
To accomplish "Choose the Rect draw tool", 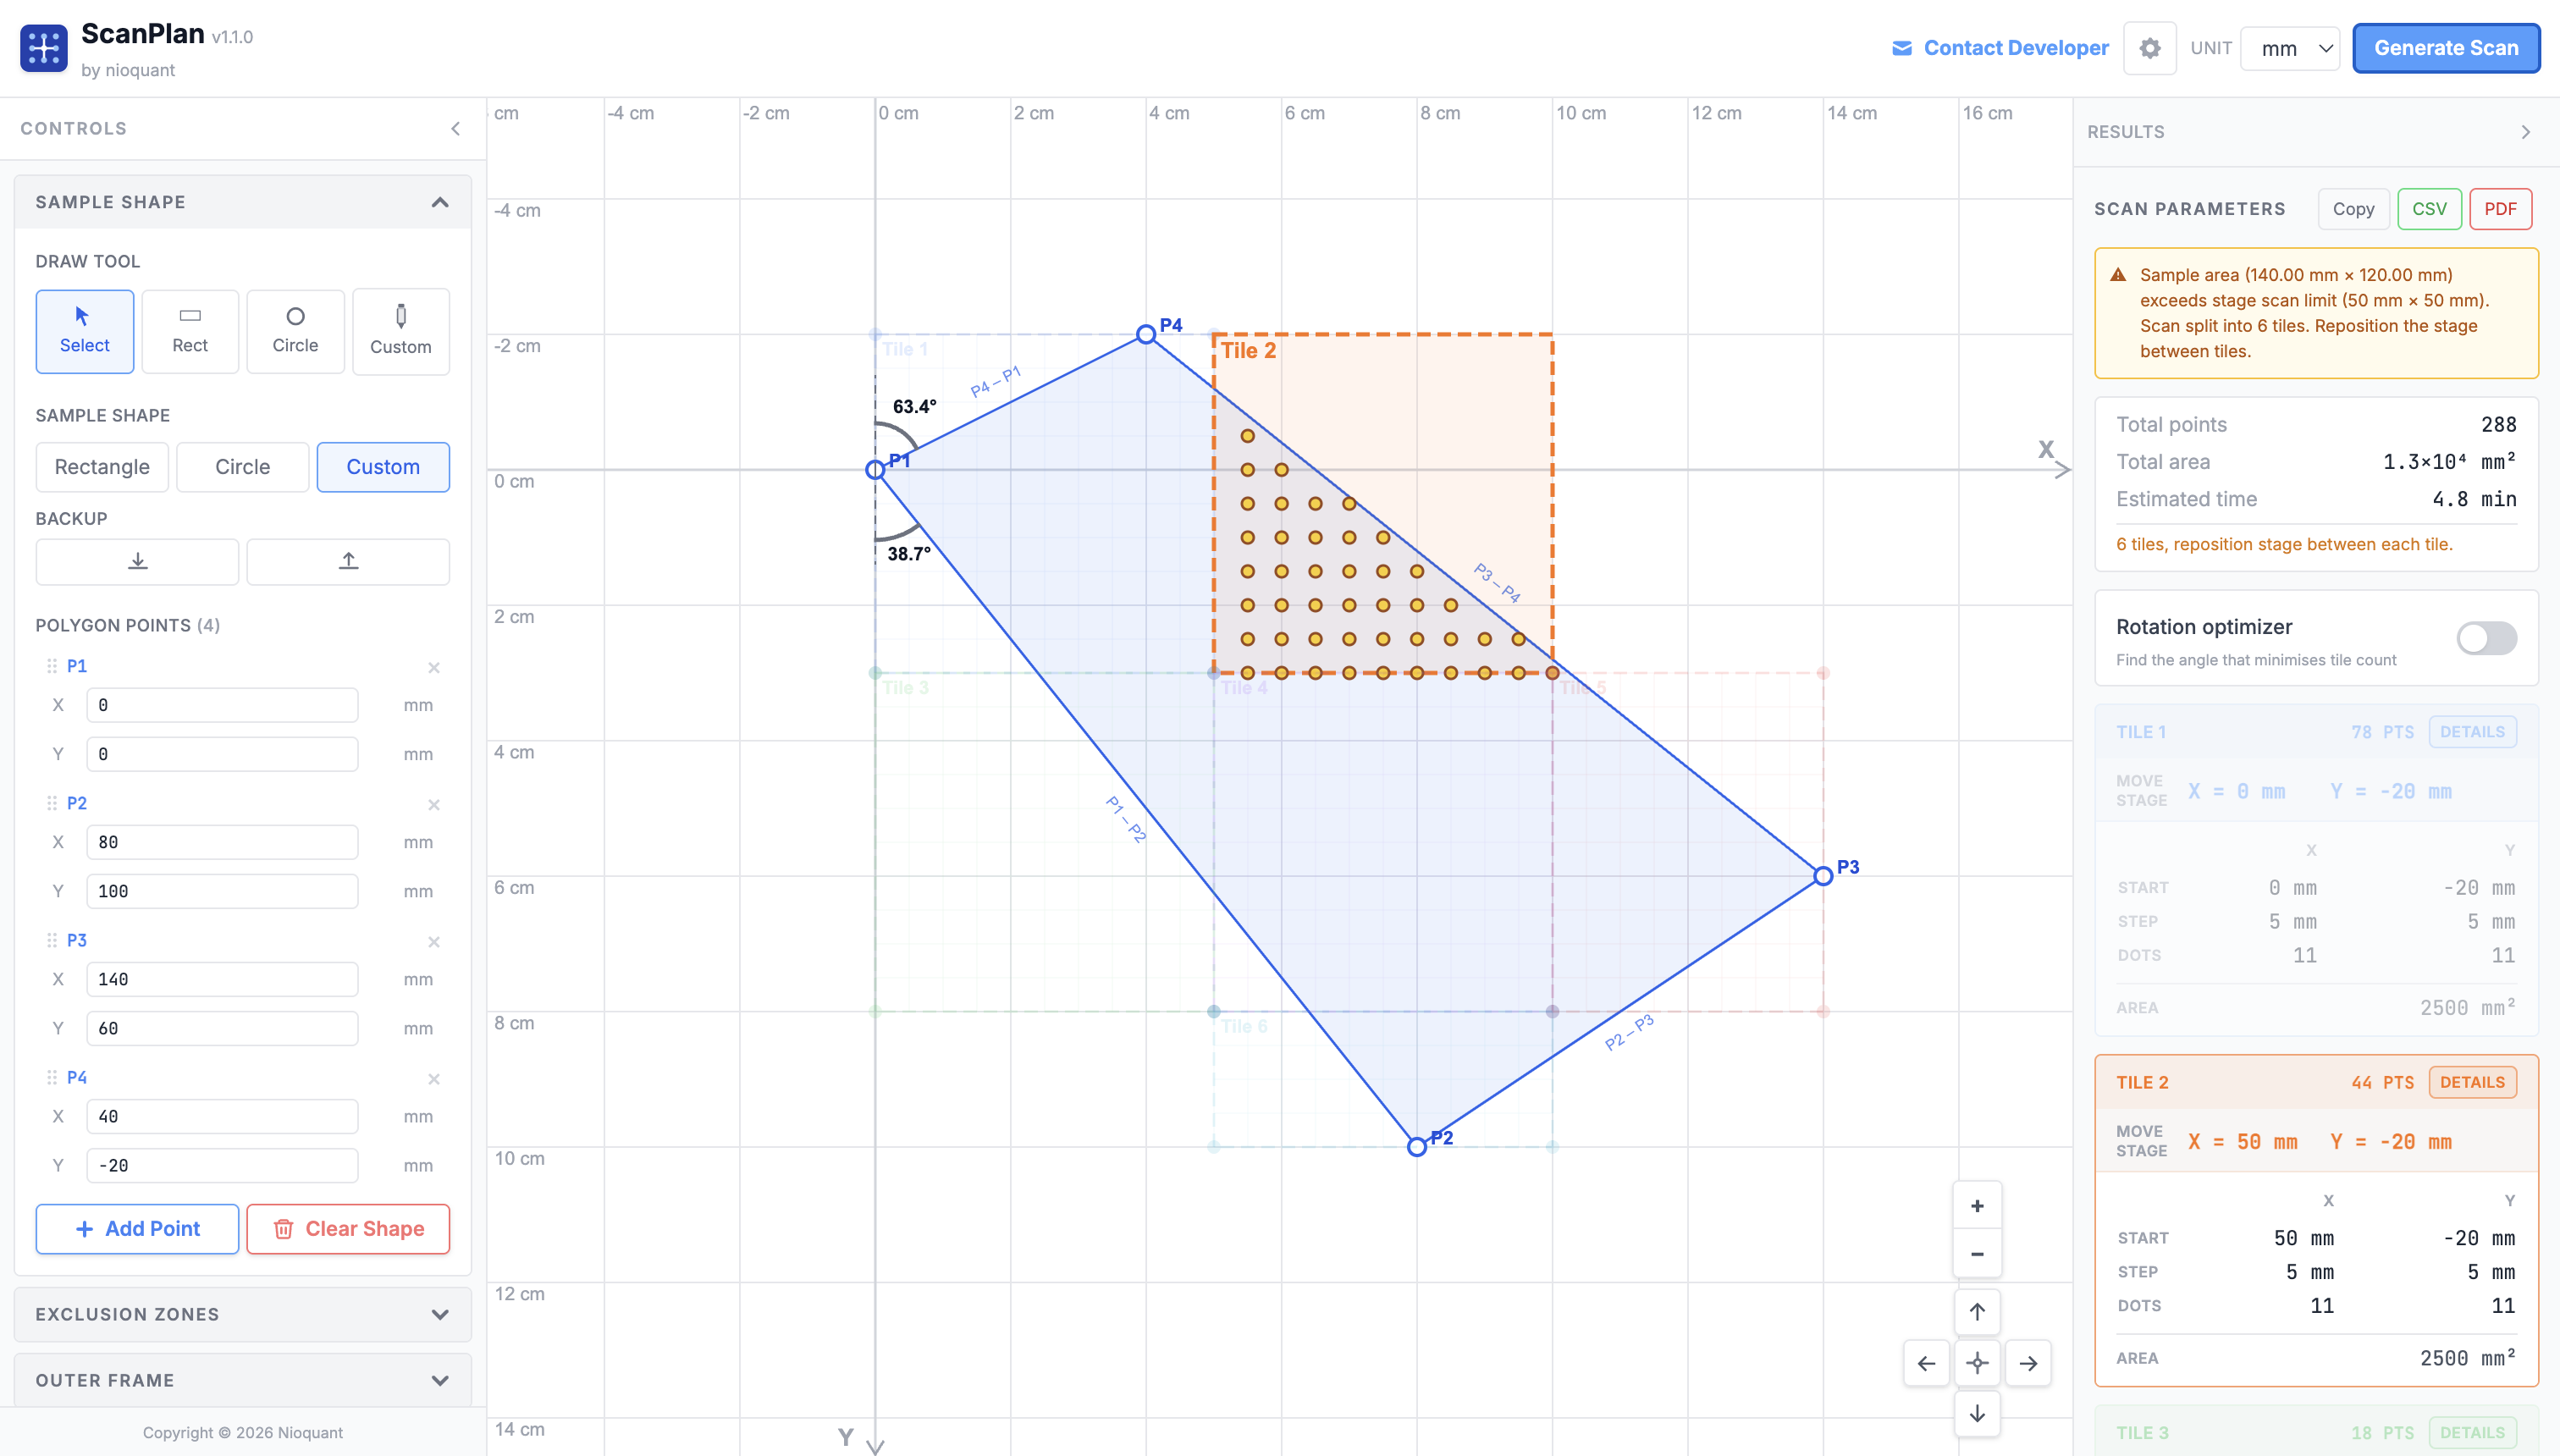I will [x=190, y=332].
